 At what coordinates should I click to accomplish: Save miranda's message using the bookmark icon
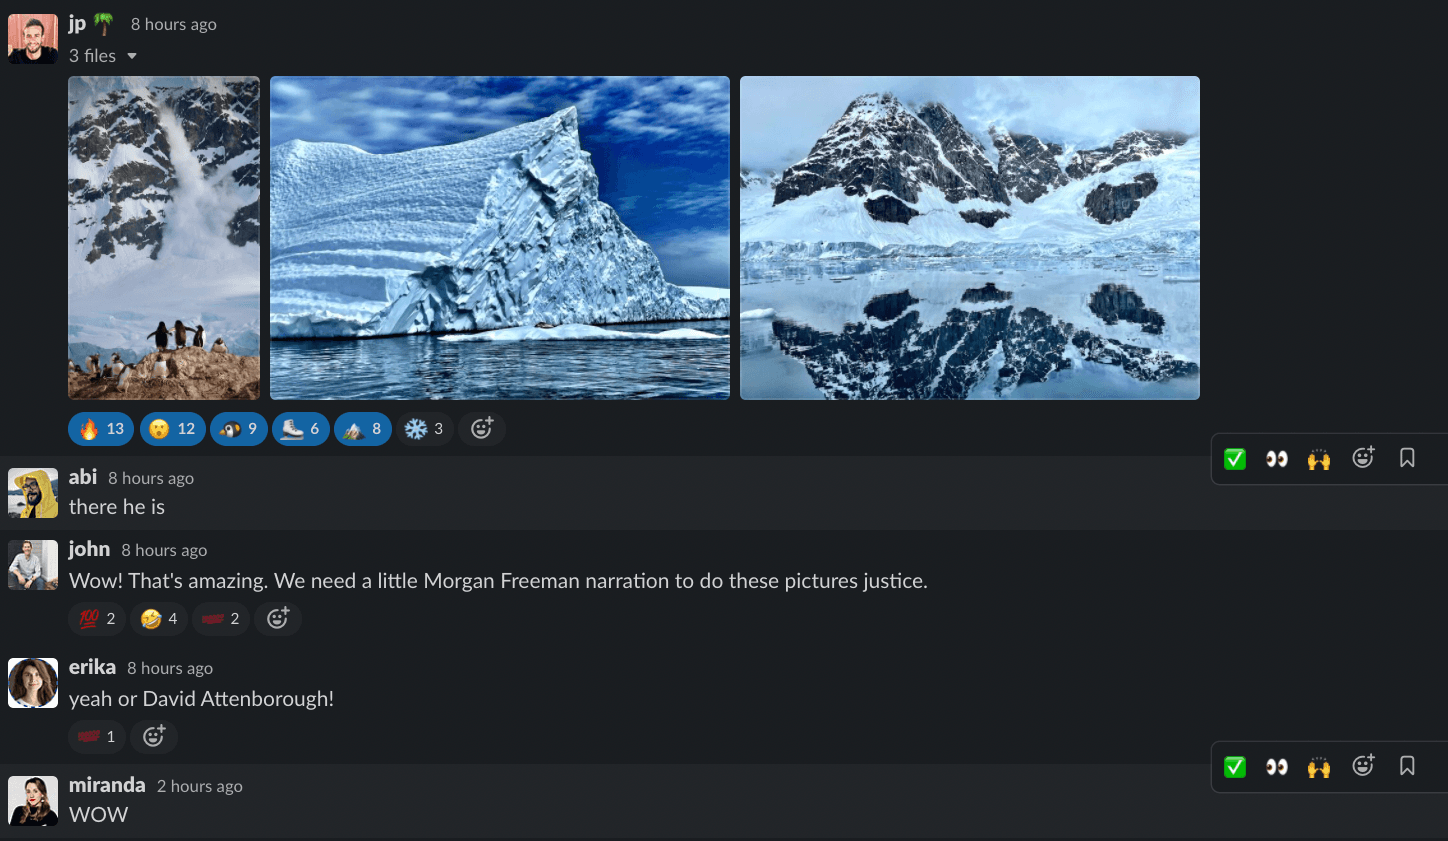1407,766
